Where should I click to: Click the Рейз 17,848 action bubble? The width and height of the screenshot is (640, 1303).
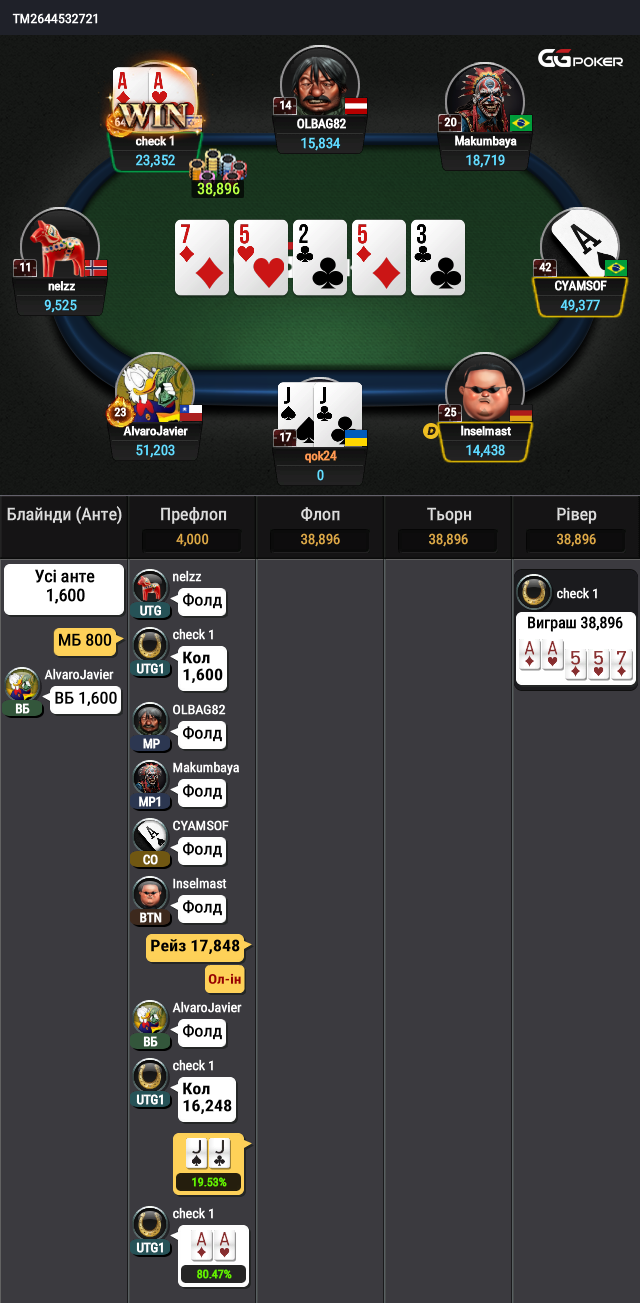196,946
